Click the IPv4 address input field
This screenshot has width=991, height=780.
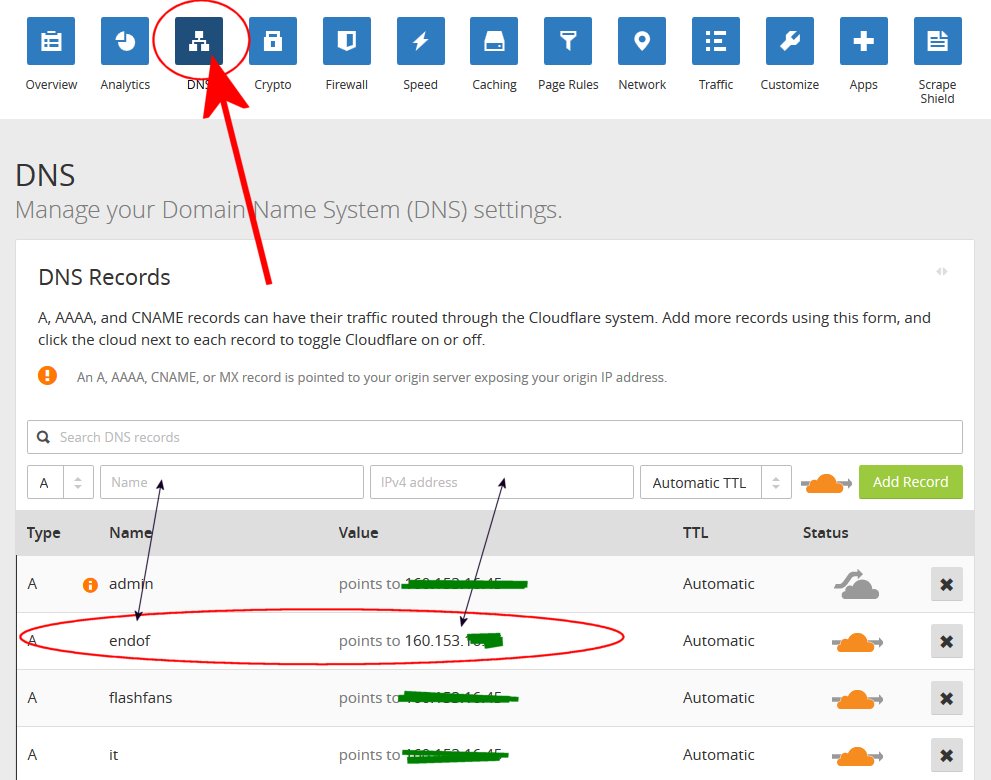[x=502, y=482]
